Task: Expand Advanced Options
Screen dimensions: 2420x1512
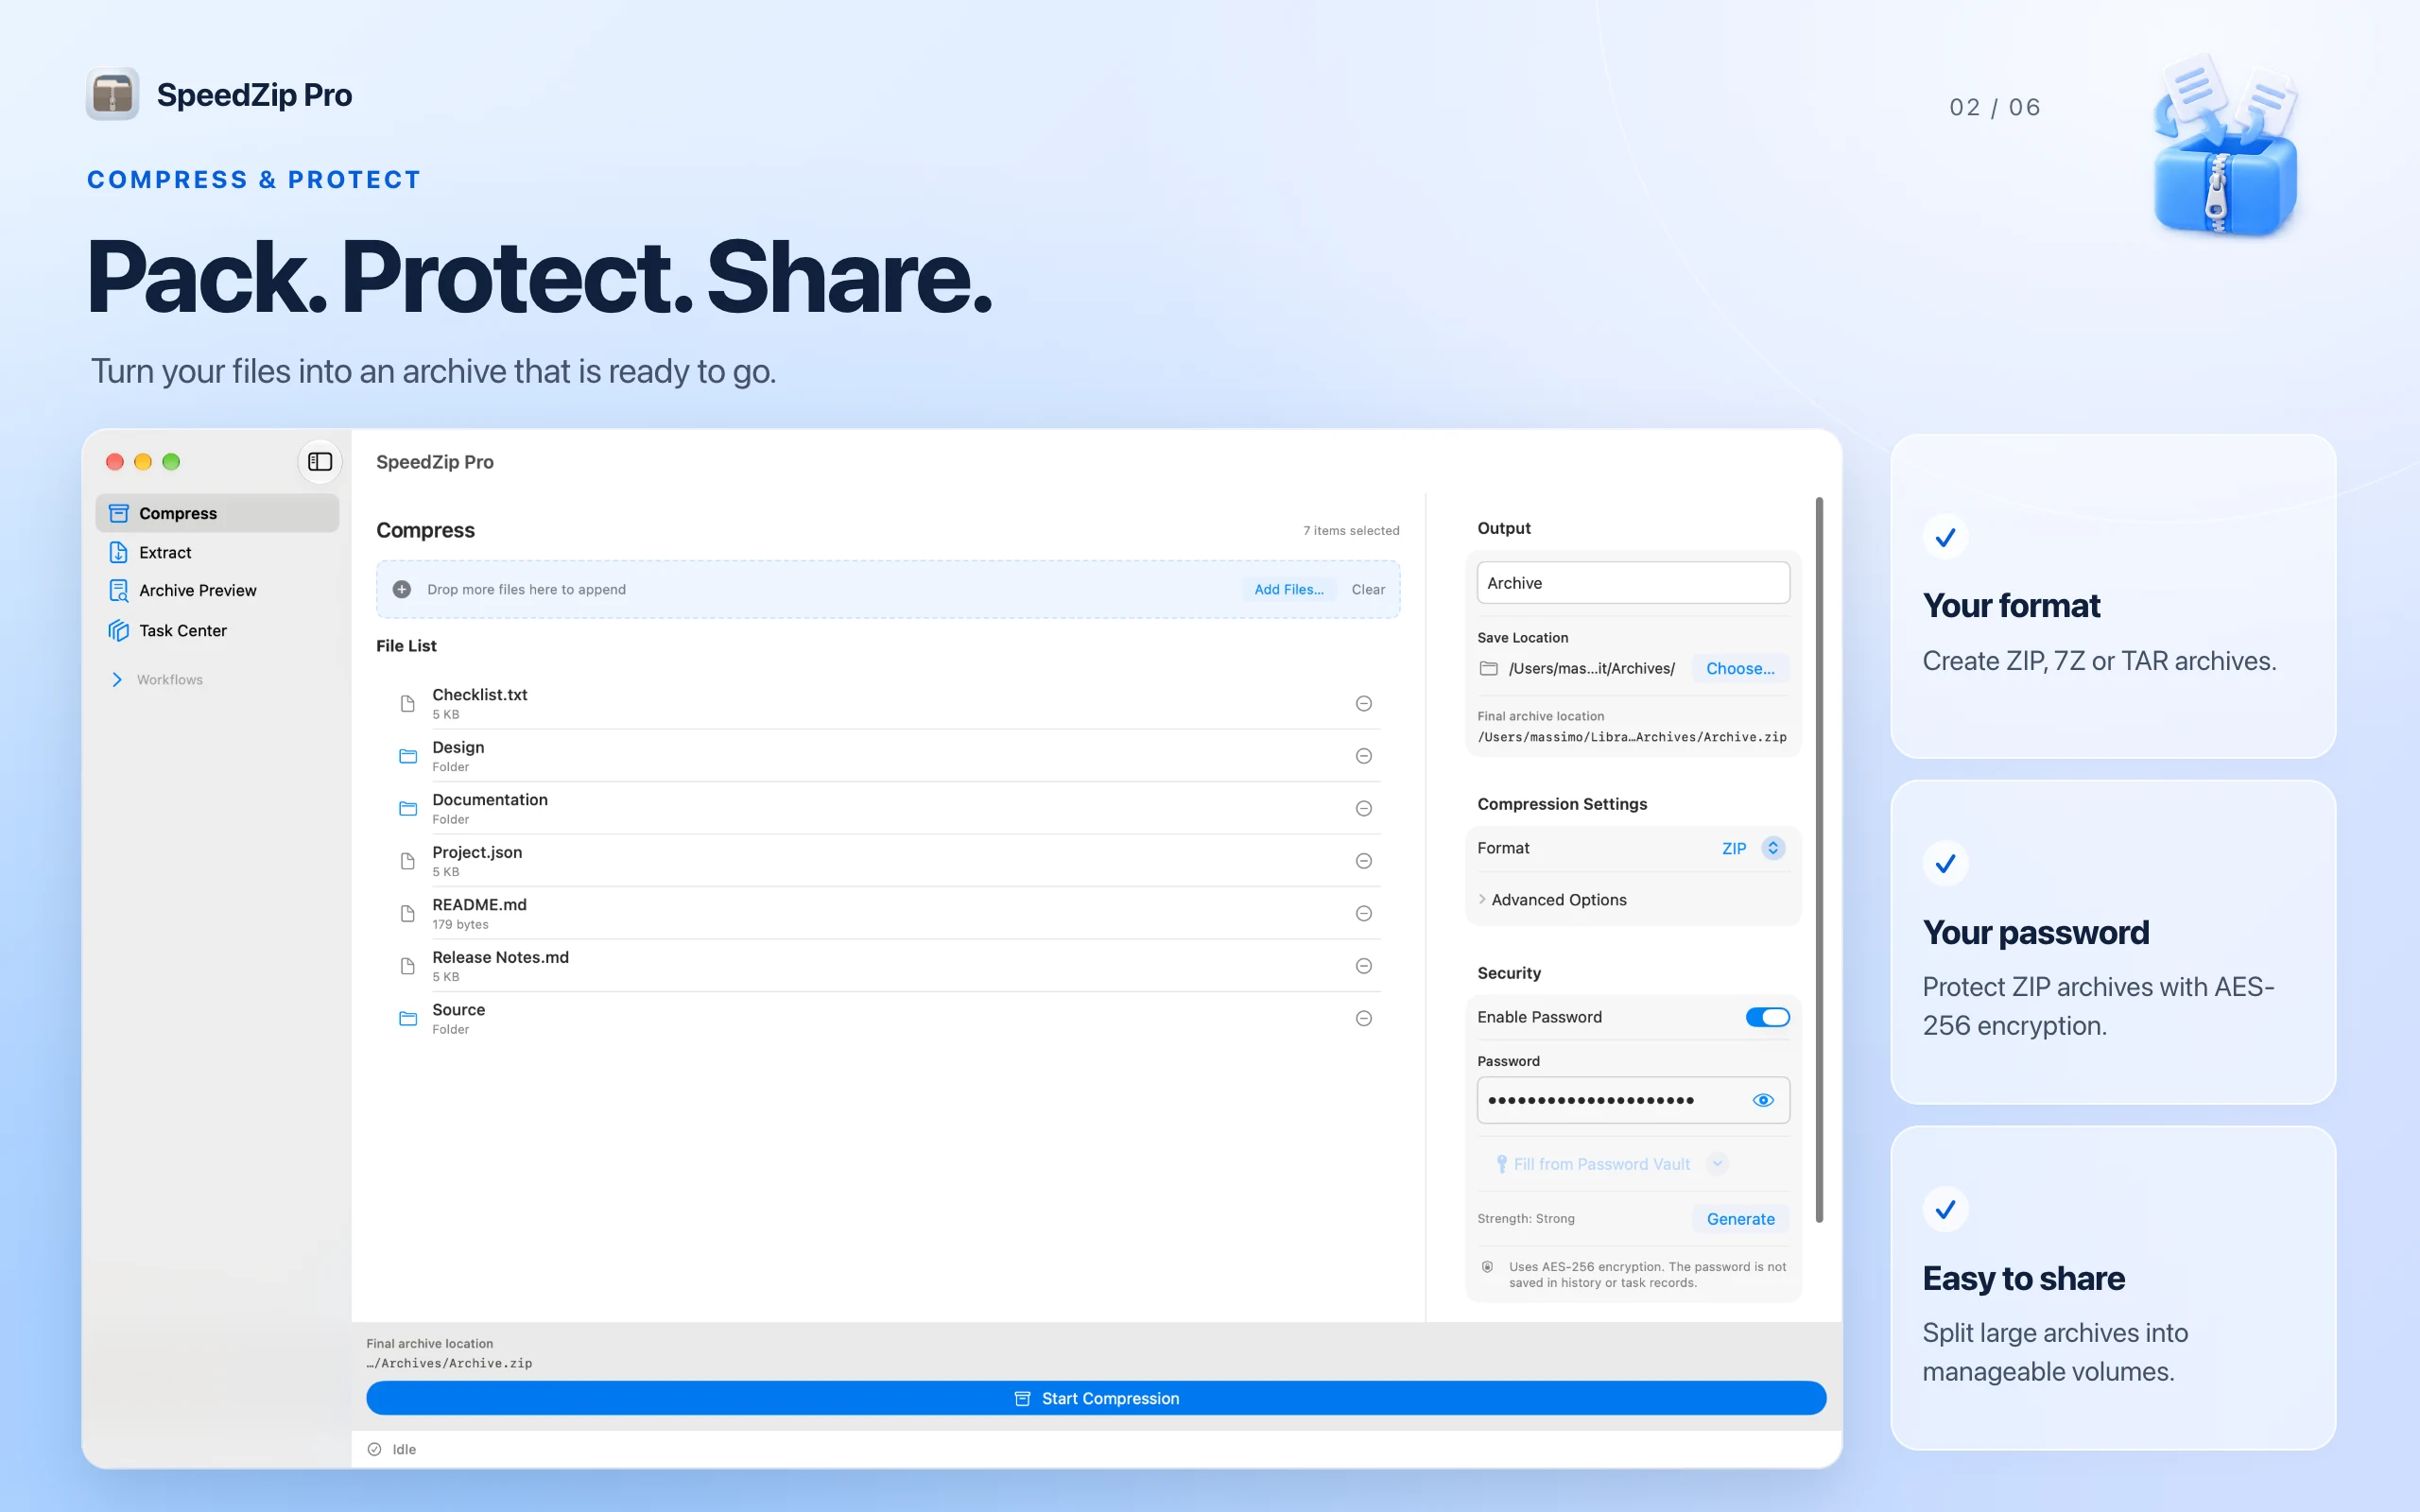Action: pyautogui.click(x=1552, y=899)
